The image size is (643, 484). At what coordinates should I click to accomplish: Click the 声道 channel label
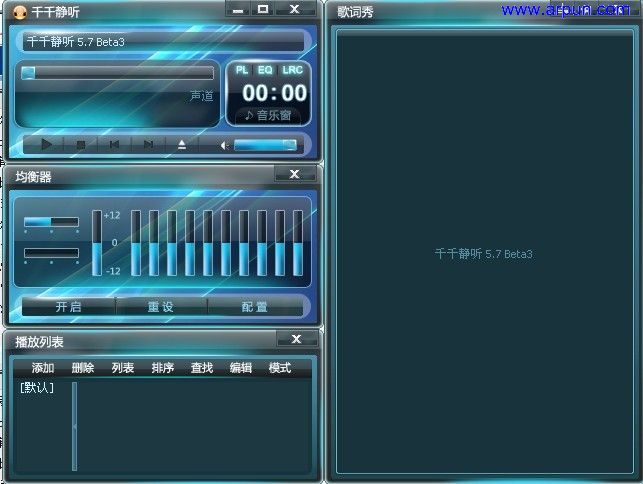pos(202,96)
